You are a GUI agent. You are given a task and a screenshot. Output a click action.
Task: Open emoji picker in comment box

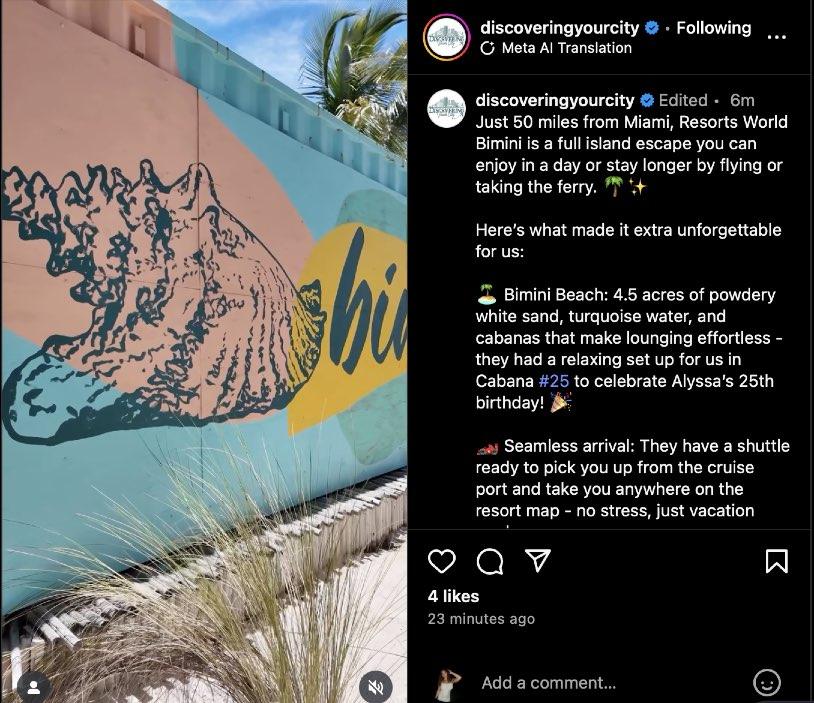coord(767,682)
